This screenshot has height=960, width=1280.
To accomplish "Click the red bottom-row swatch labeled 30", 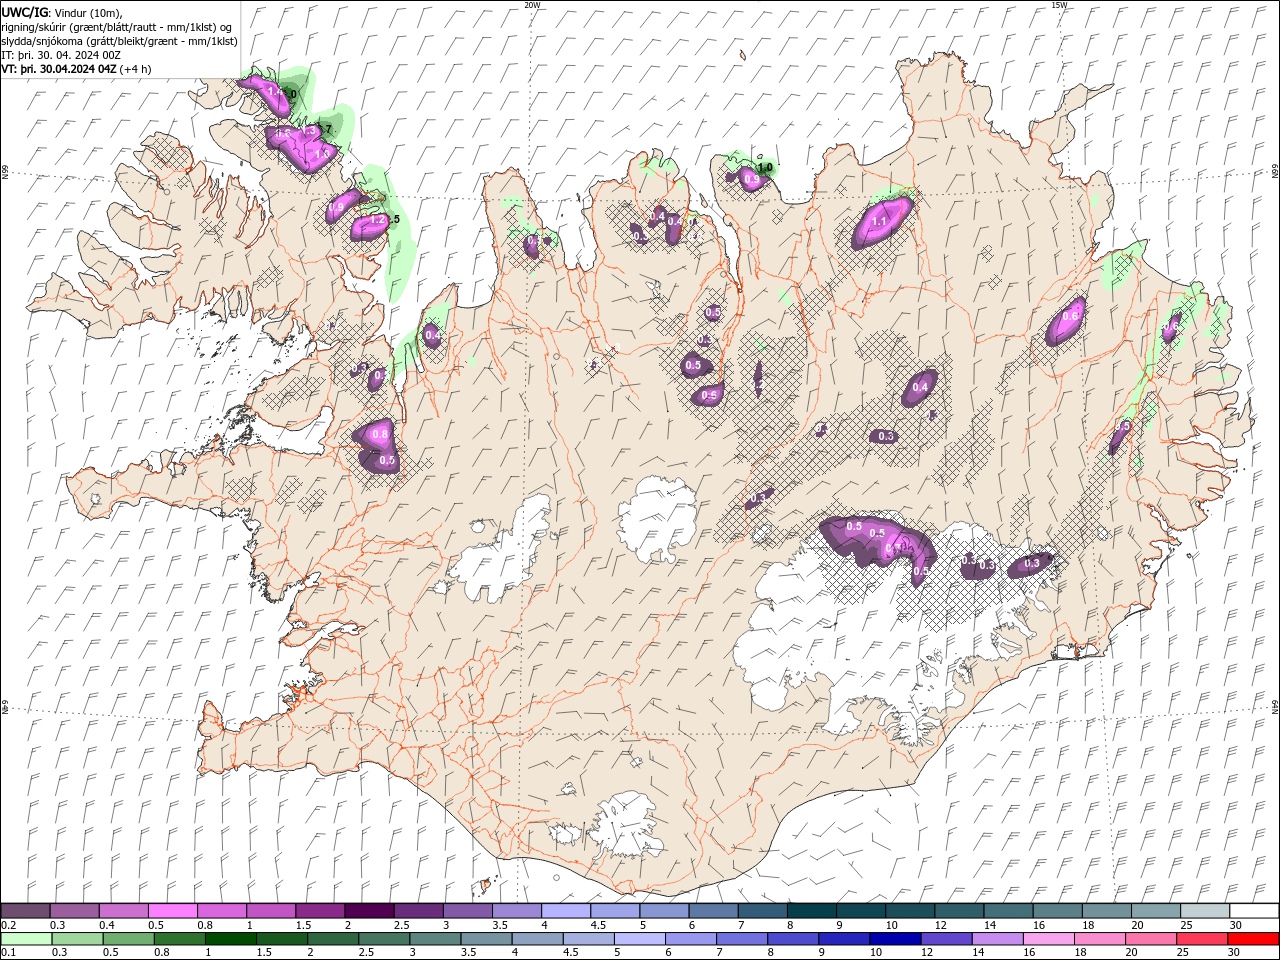I will coord(1252,939).
